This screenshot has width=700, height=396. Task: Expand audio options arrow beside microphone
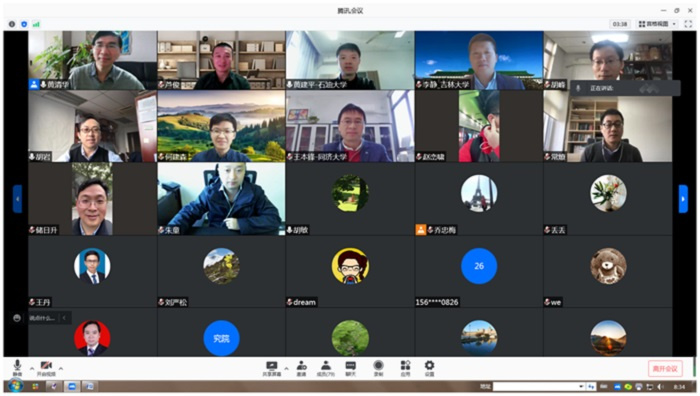coord(32,368)
